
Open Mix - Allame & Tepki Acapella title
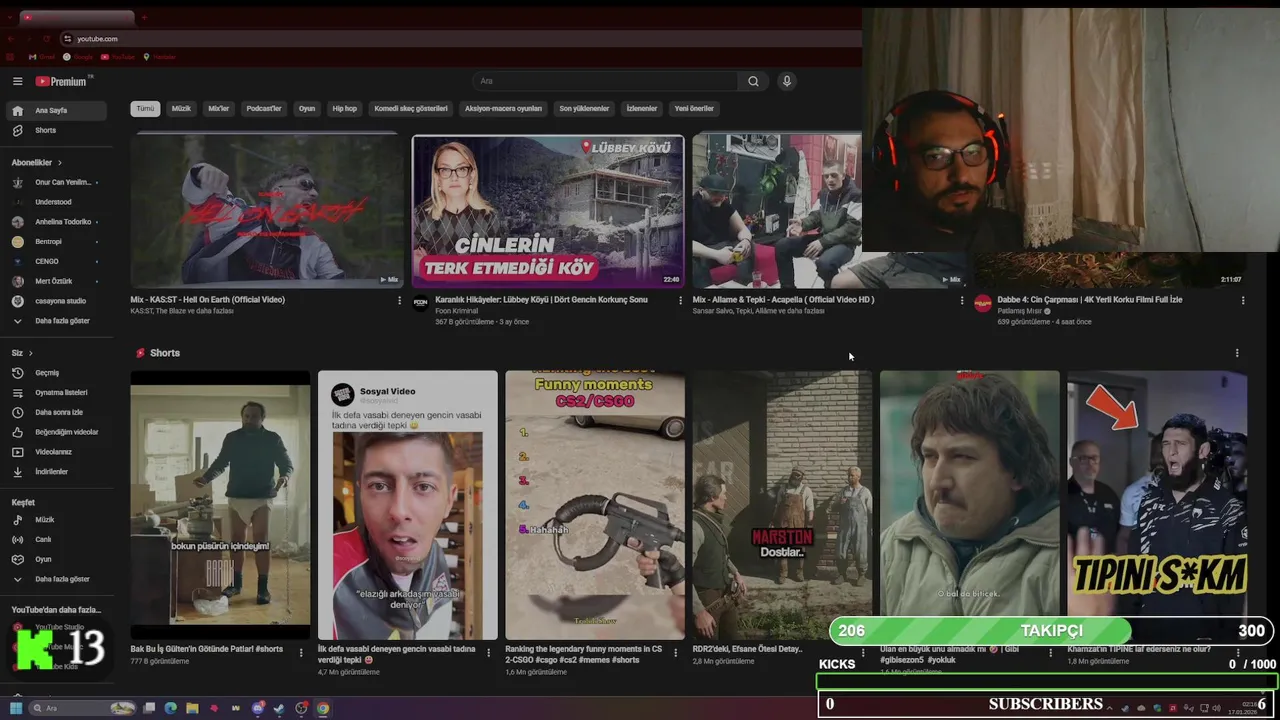click(783, 300)
